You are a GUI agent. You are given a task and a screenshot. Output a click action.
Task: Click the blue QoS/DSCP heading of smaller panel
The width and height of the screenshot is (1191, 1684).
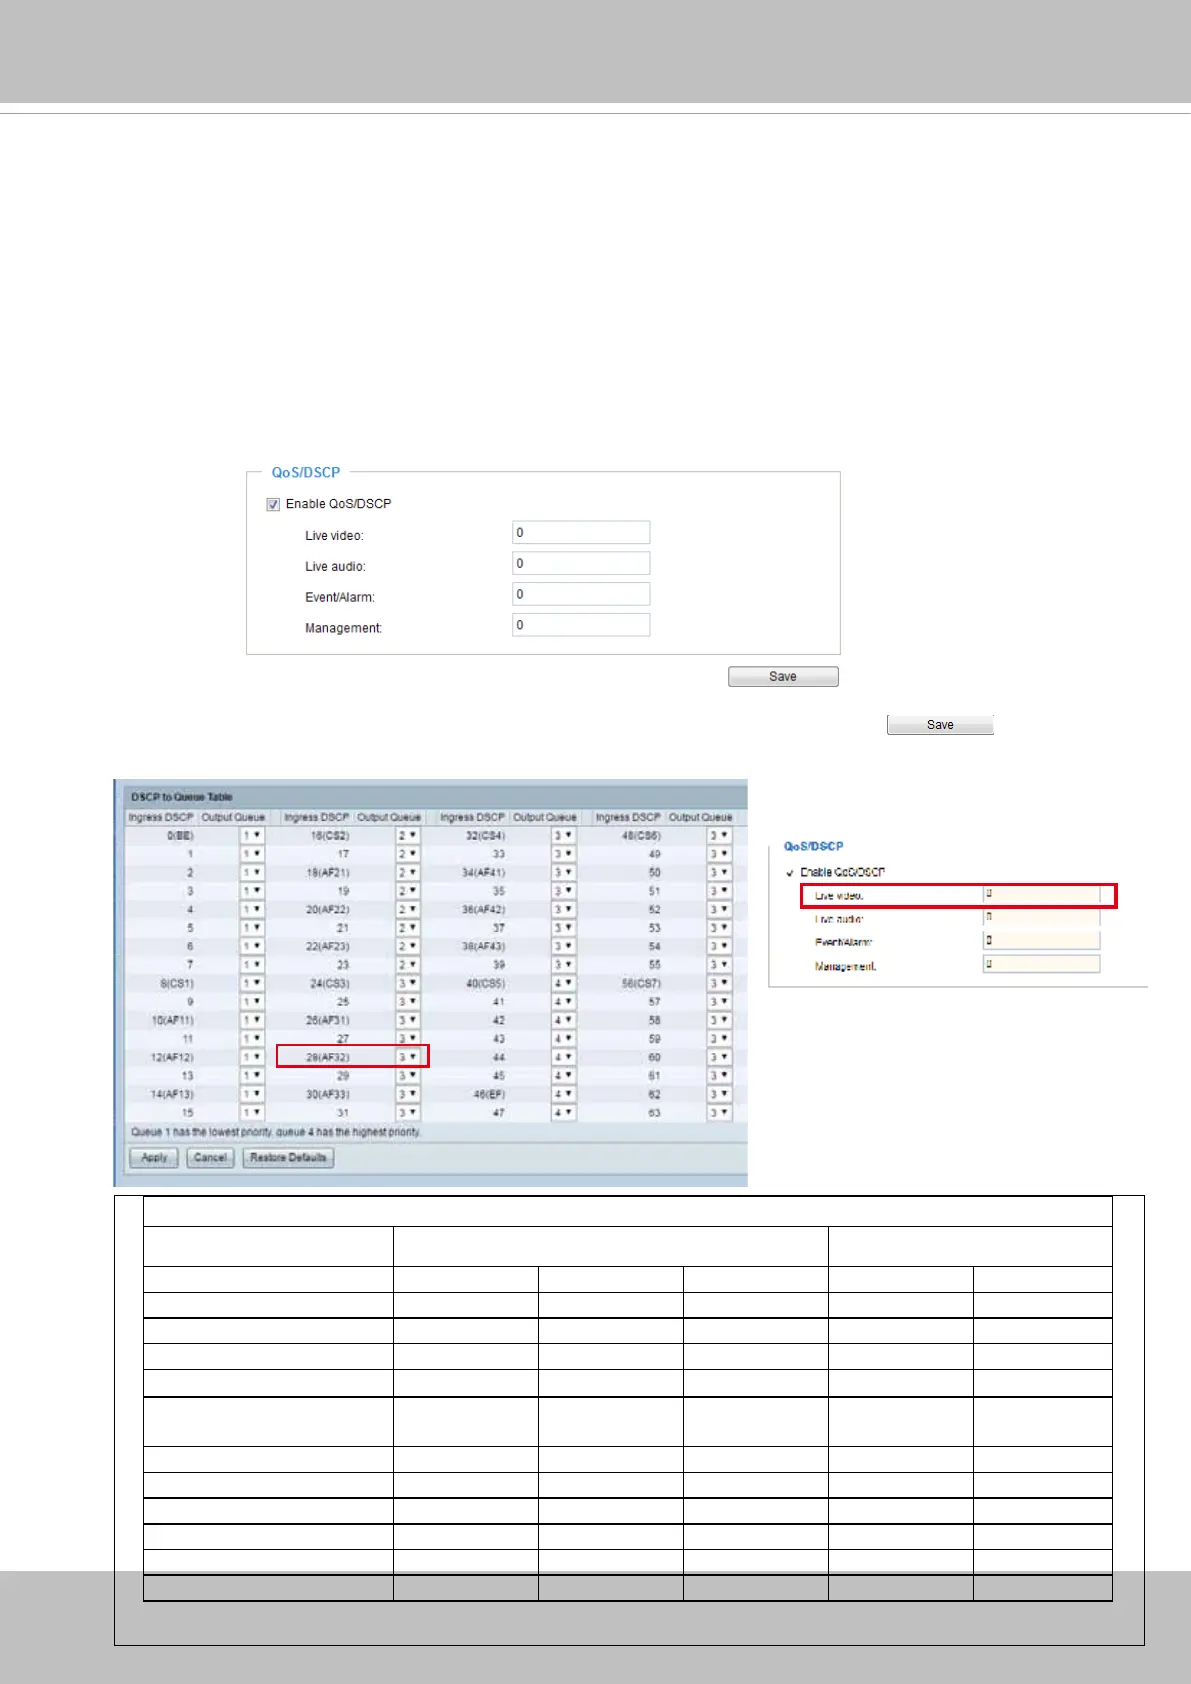point(814,846)
